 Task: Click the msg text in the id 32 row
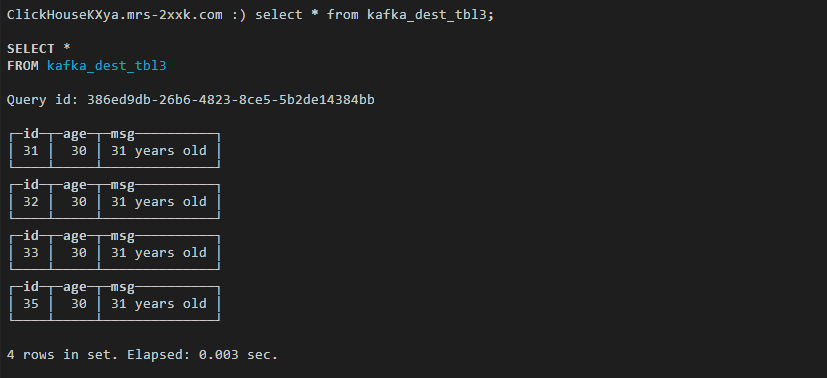point(159,202)
